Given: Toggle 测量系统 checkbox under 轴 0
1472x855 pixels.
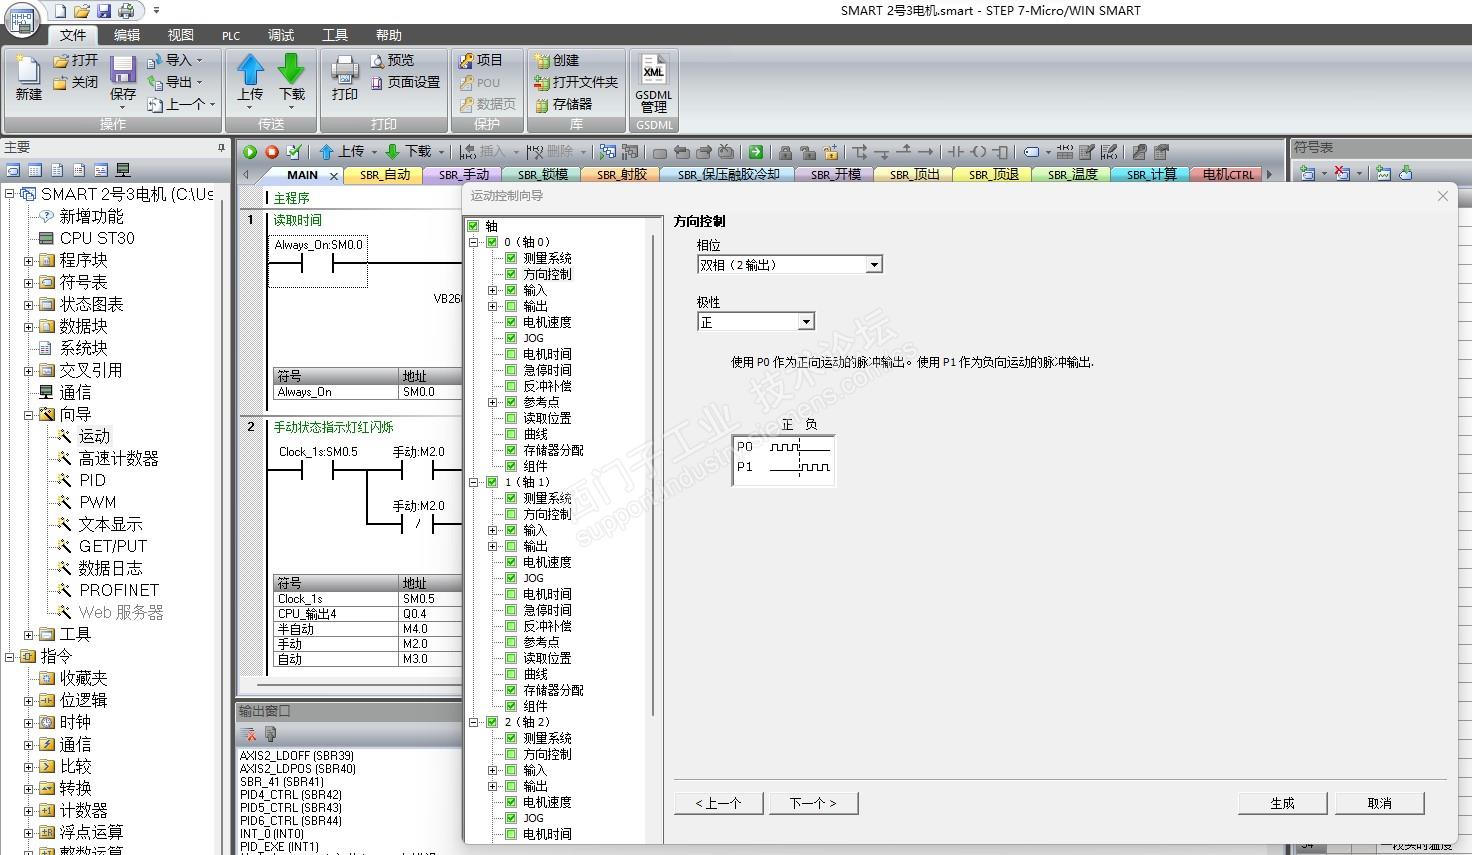Looking at the screenshot, I should [511, 258].
